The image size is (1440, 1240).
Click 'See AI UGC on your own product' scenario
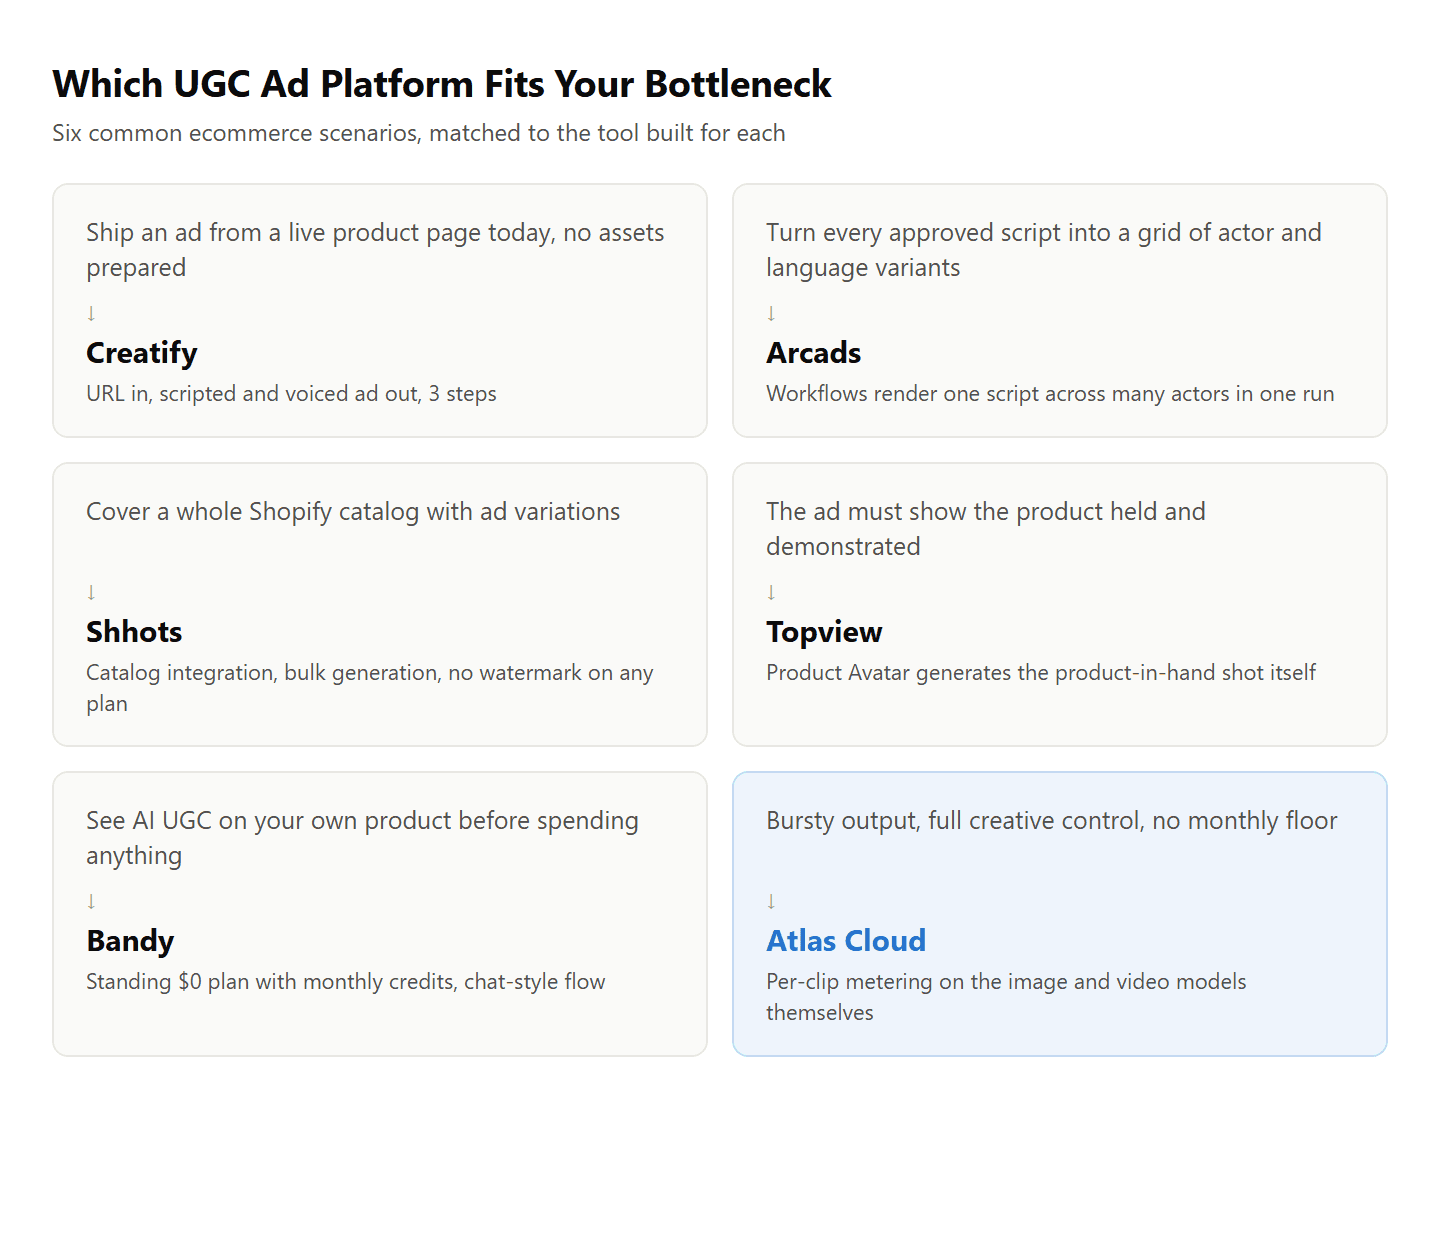tap(362, 838)
